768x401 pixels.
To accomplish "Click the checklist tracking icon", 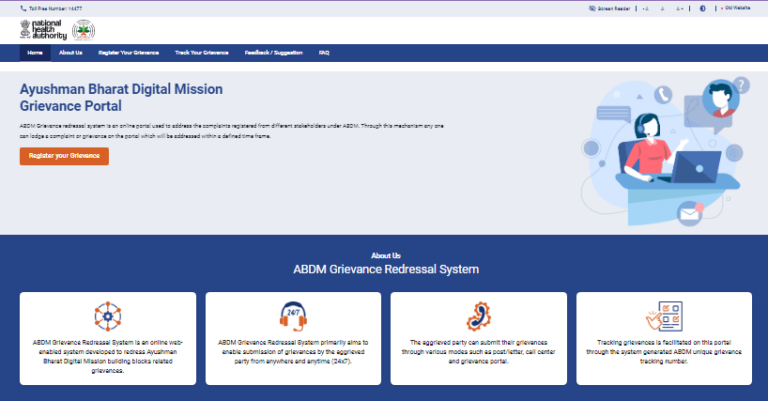I will [664, 316].
